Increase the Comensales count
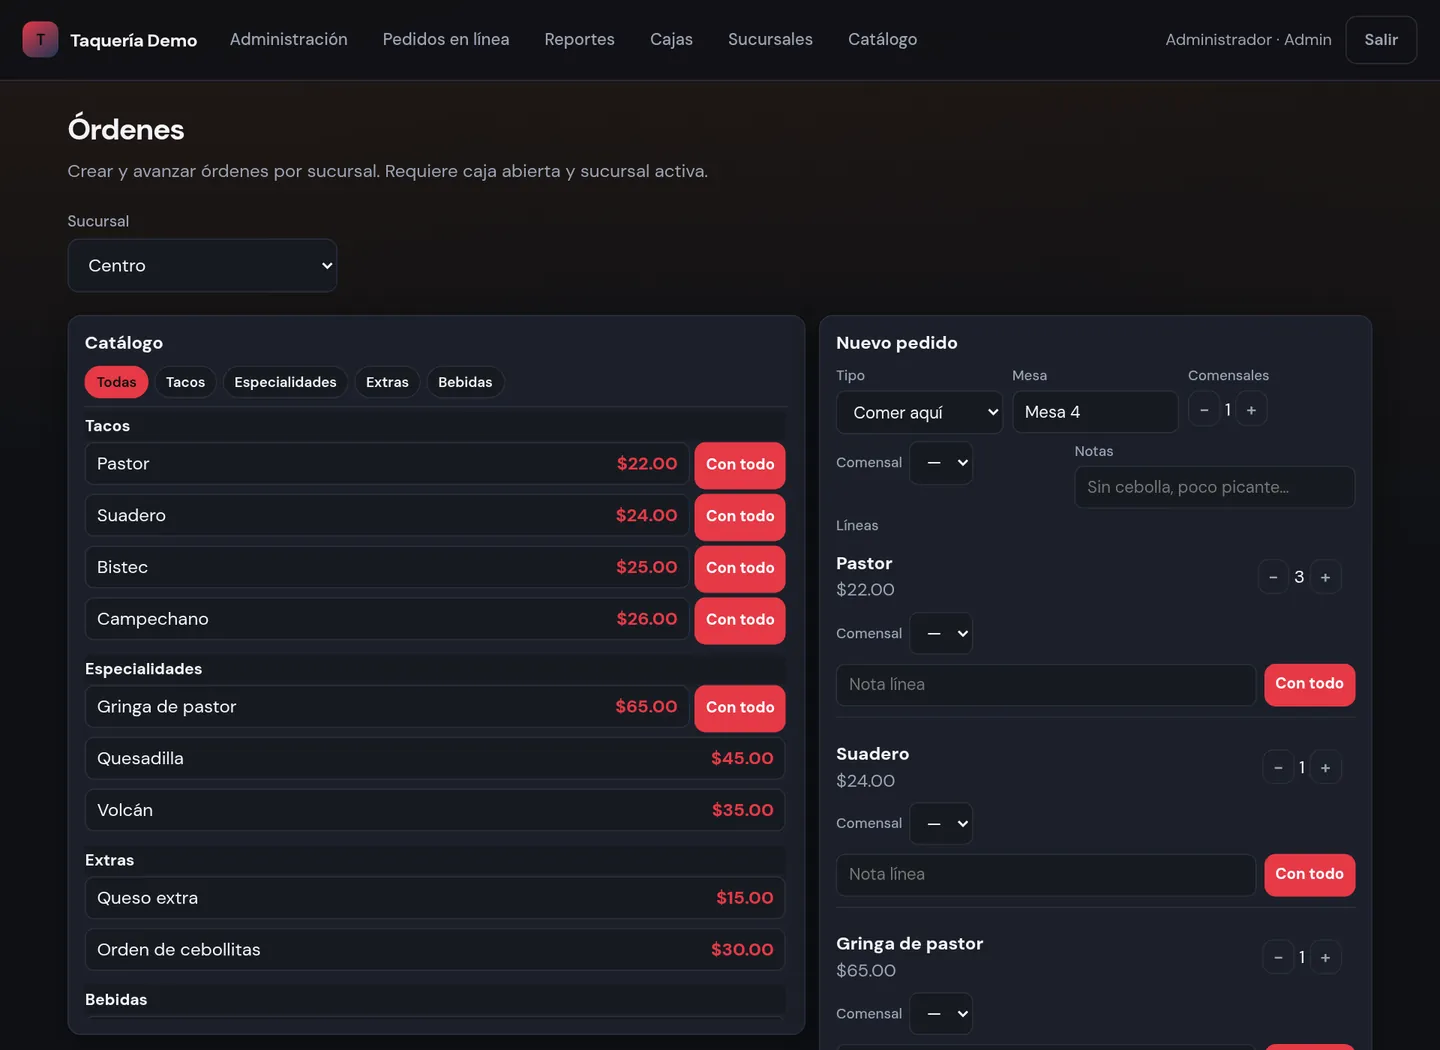1440x1050 pixels. [x=1251, y=410]
